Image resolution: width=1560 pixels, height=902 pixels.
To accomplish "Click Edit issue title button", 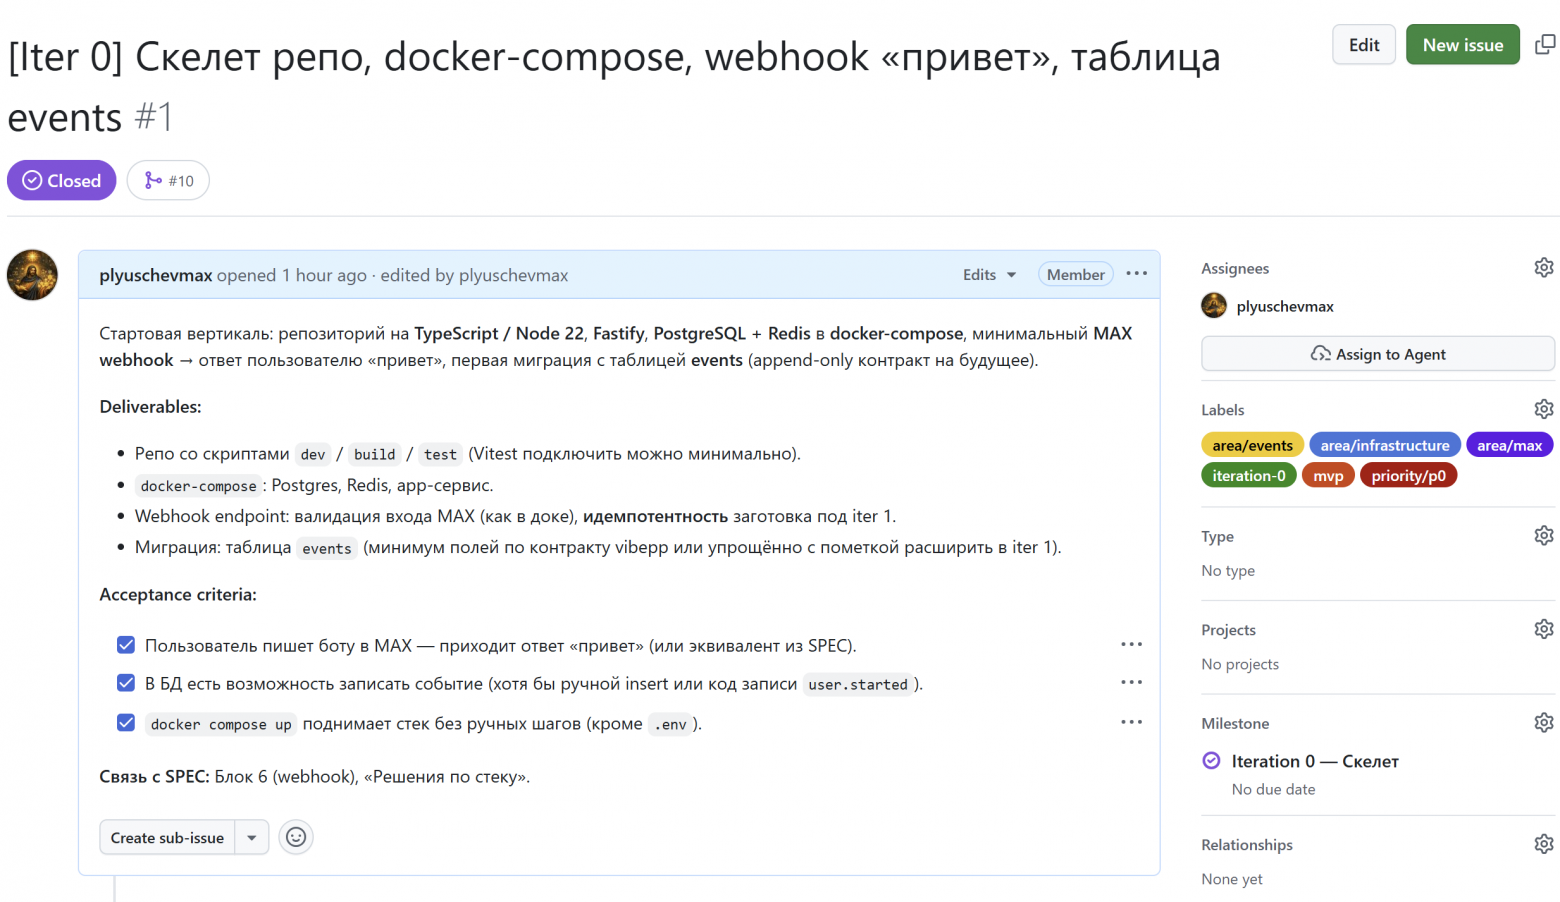I will click(x=1364, y=45).
